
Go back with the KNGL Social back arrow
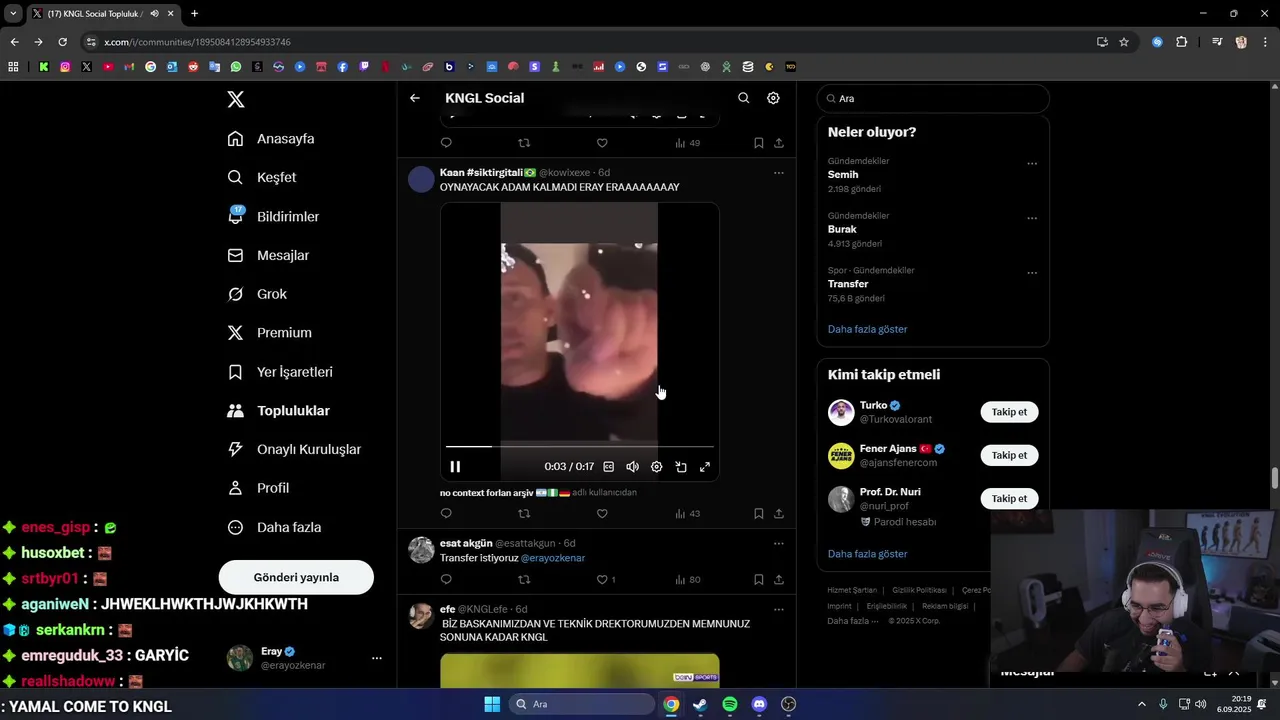click(415, 98)
